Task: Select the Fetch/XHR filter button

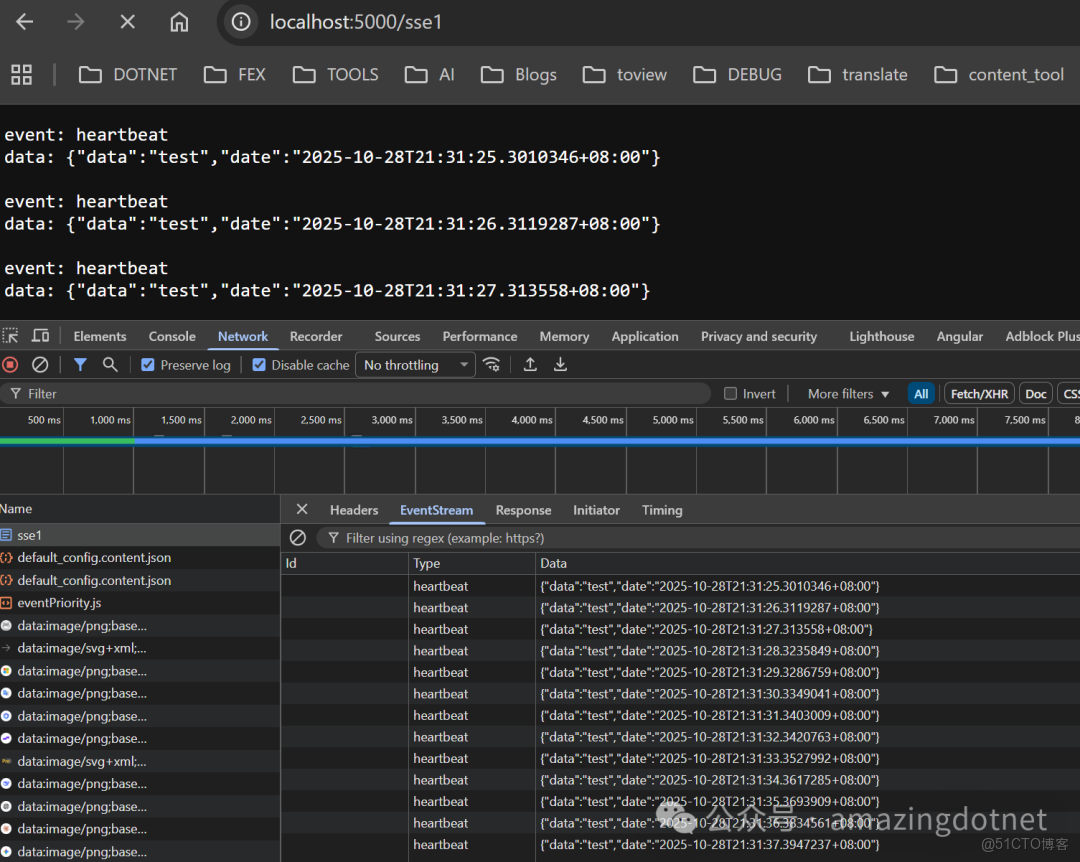Action: (x=979, y=393)
